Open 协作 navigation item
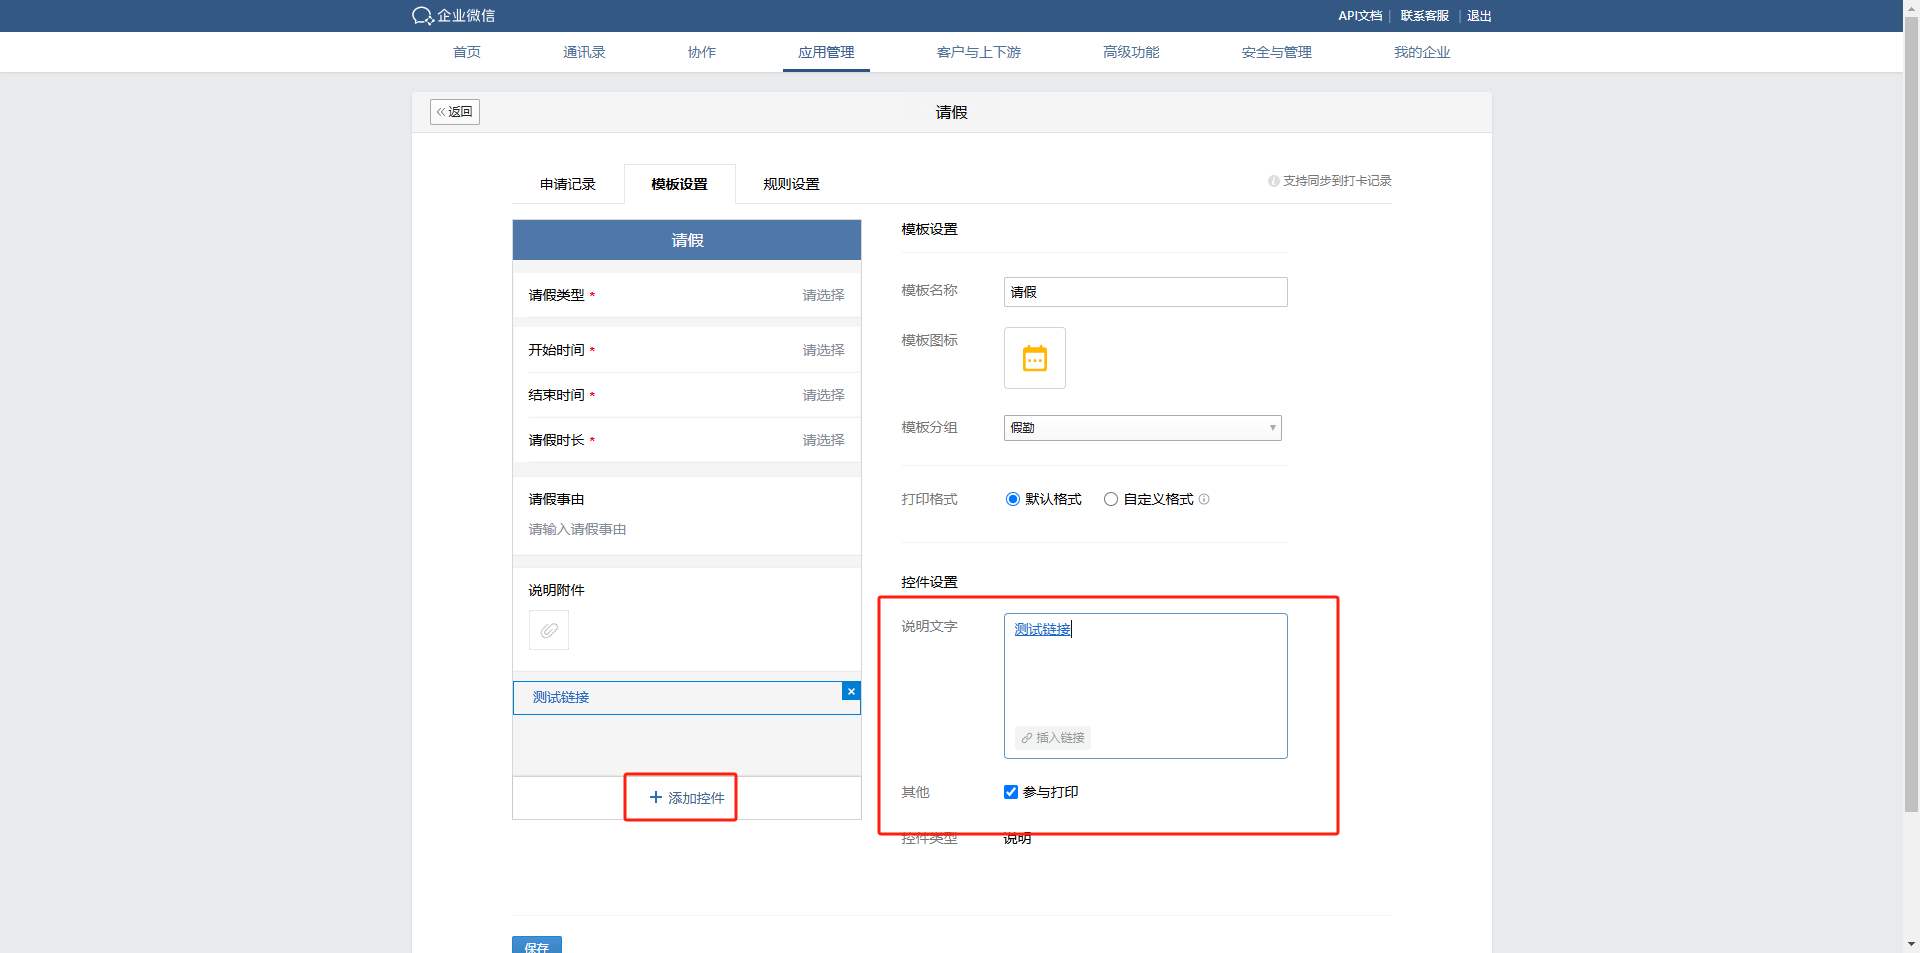 (702, 52)
